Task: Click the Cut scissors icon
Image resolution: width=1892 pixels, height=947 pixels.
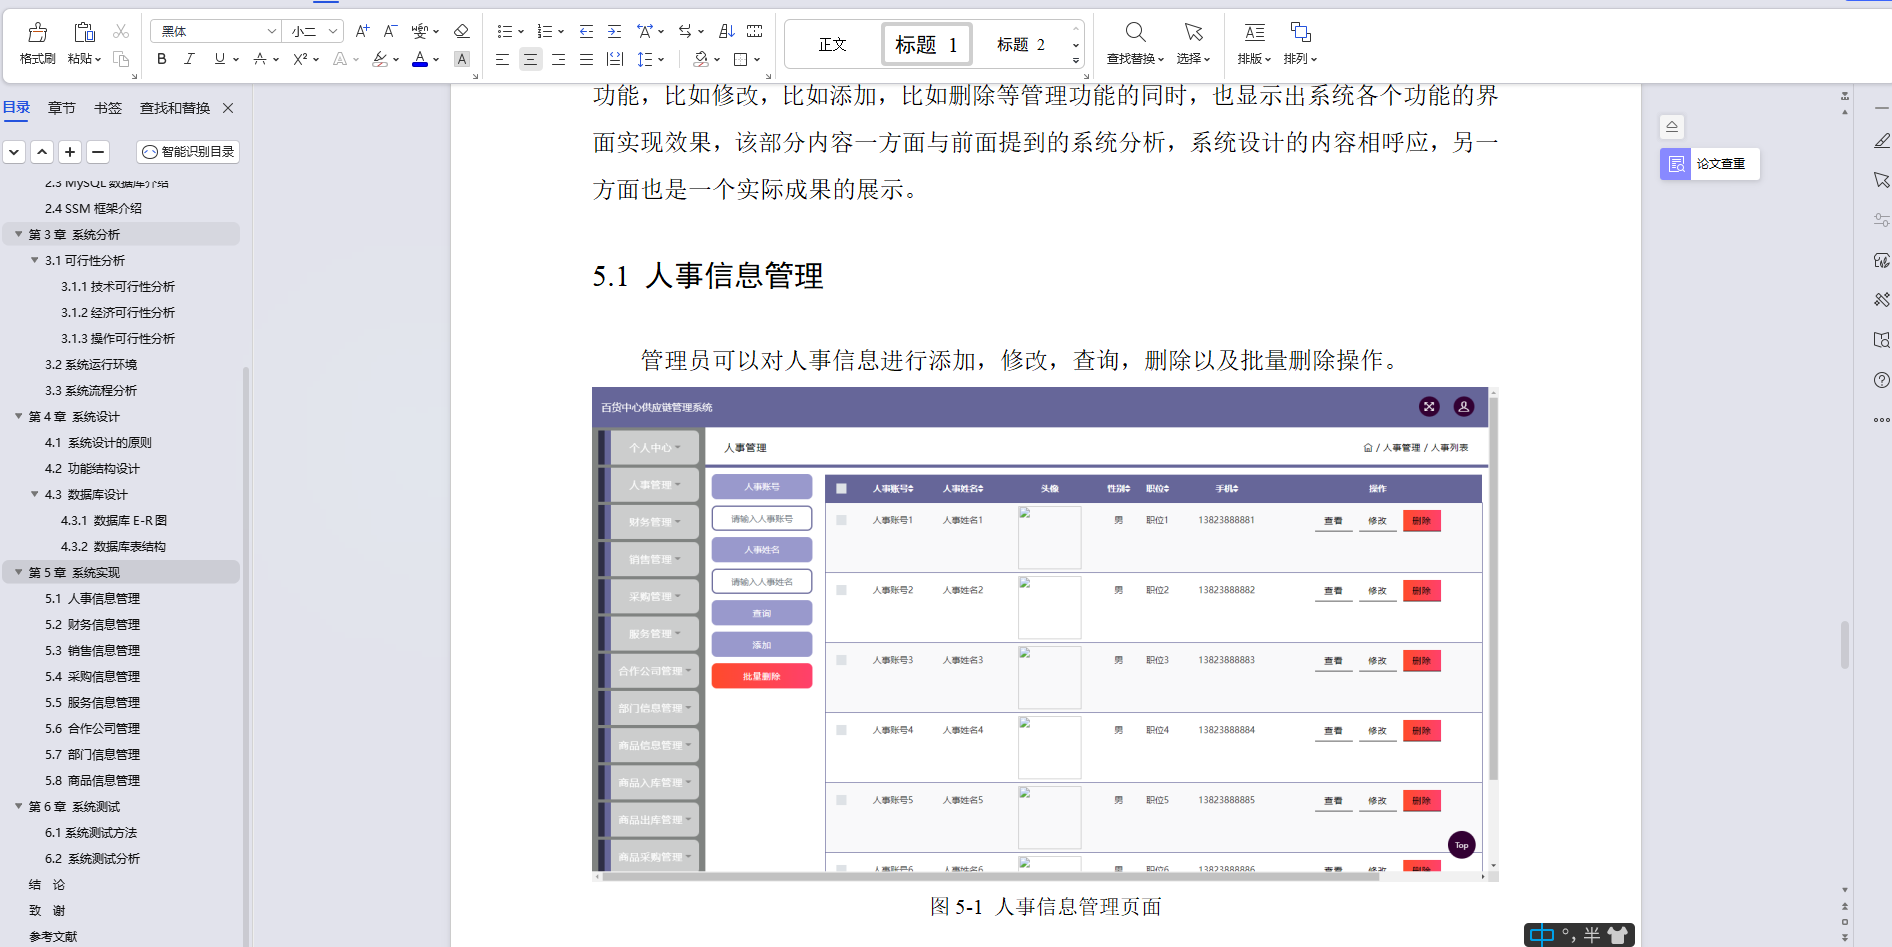Action: (121, 30)
